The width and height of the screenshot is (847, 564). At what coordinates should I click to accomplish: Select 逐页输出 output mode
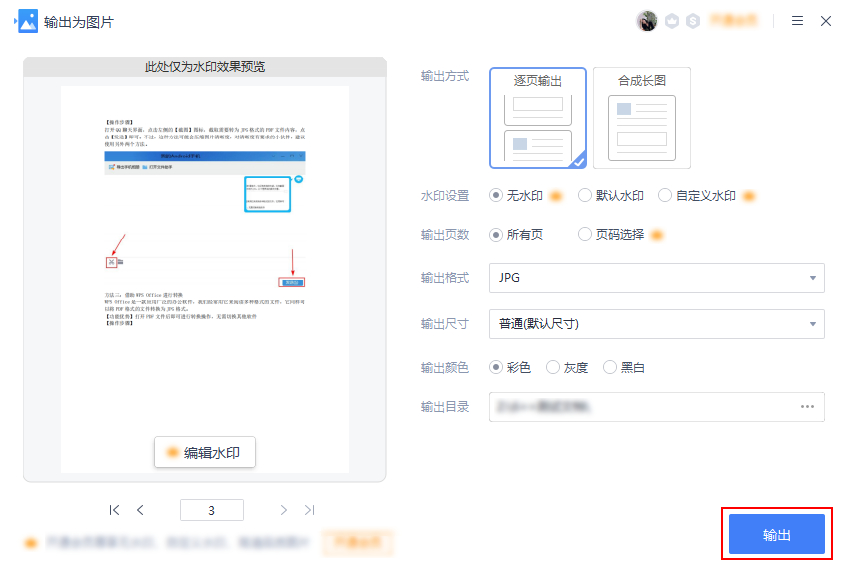click(538, 118)
